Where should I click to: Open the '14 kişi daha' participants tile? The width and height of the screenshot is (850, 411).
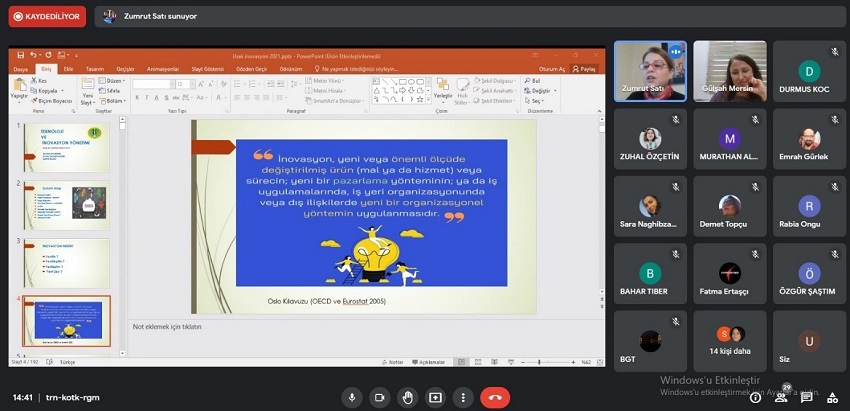pos(729,341)
